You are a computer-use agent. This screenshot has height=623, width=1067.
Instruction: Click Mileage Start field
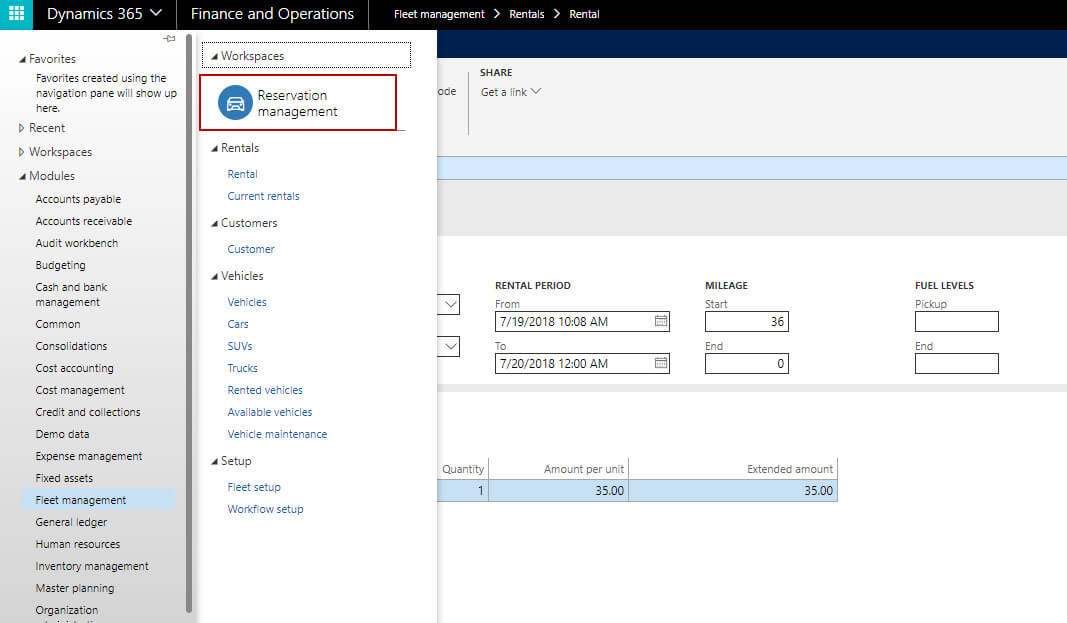[746, 321]
